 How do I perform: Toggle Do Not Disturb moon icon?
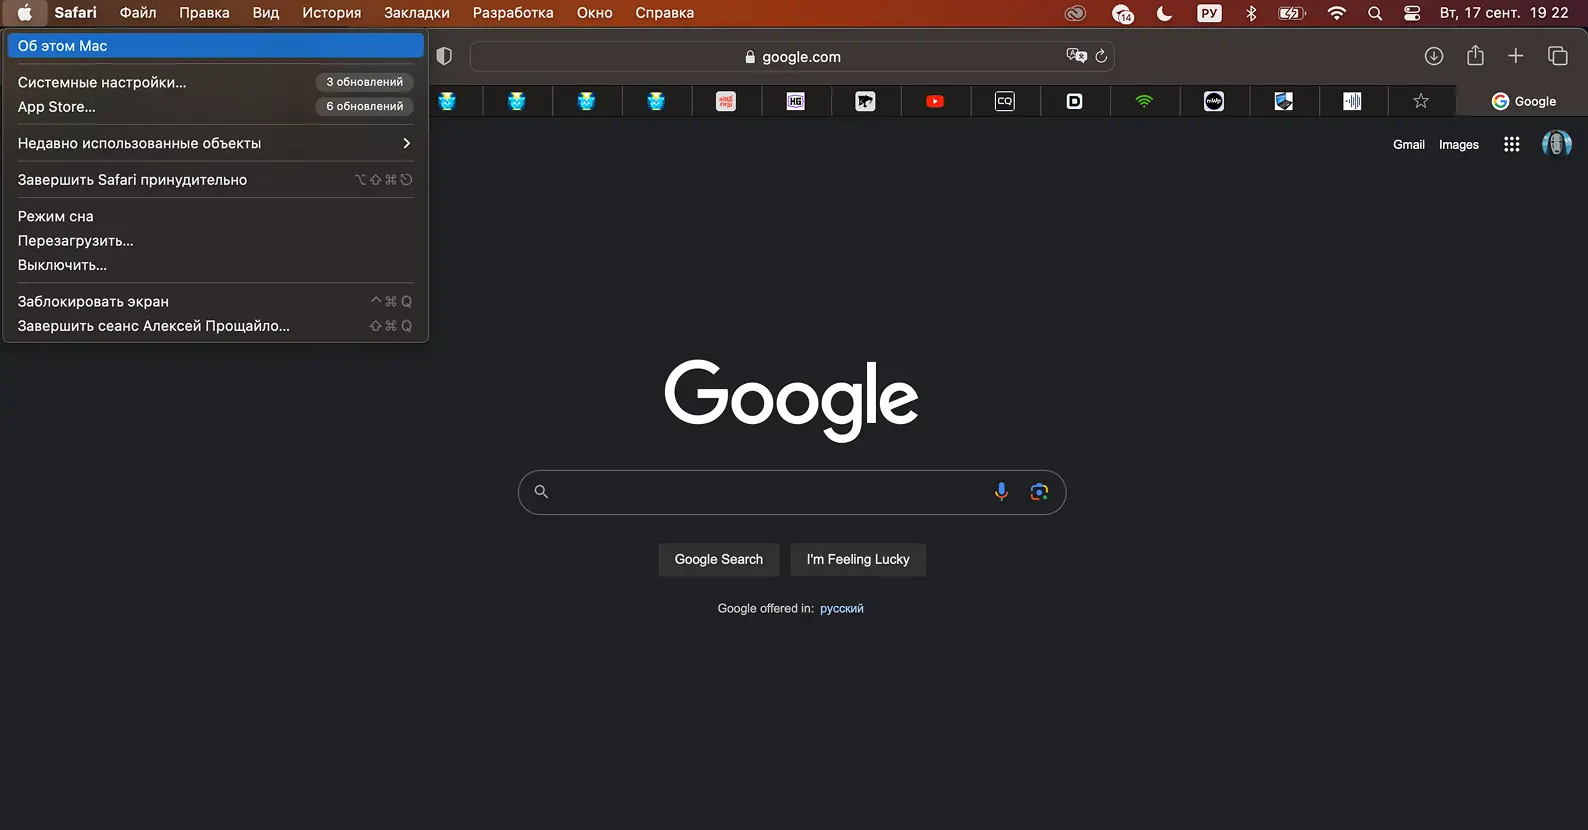pyautogui.click(x=1164, y=13)
